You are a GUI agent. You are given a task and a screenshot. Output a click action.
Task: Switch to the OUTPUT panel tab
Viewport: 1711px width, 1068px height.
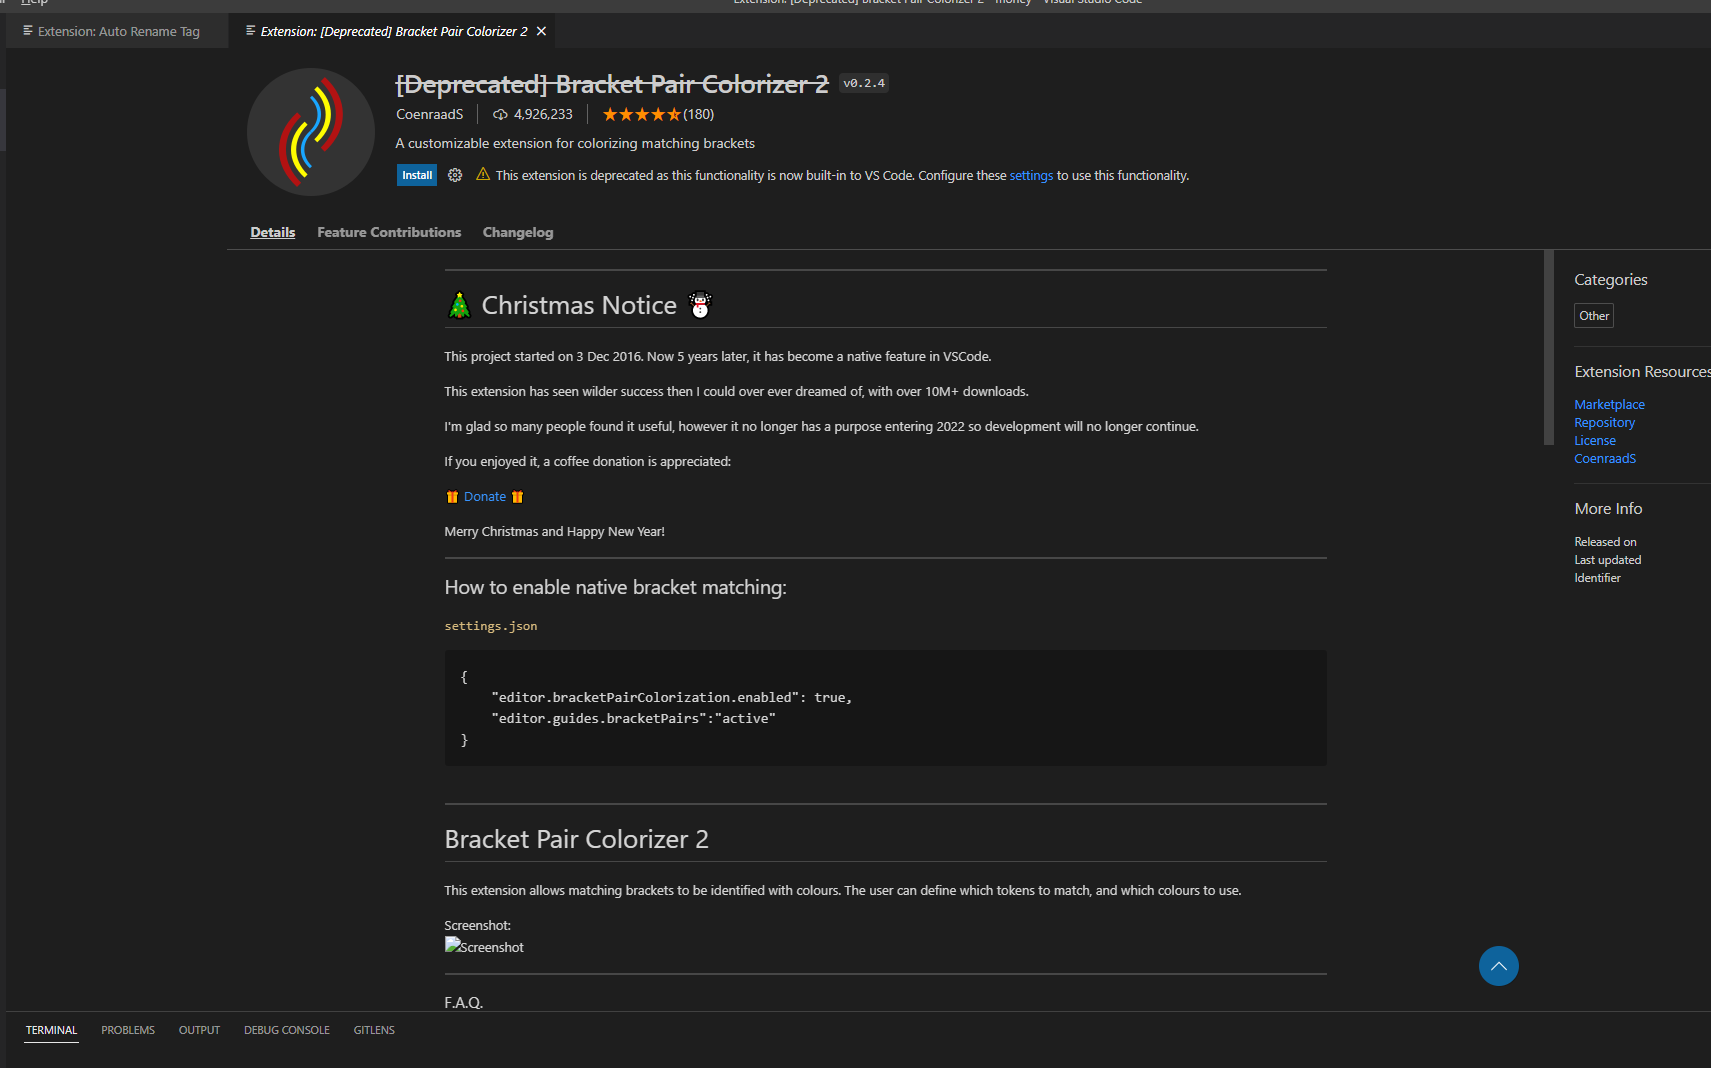point(199,1030)
